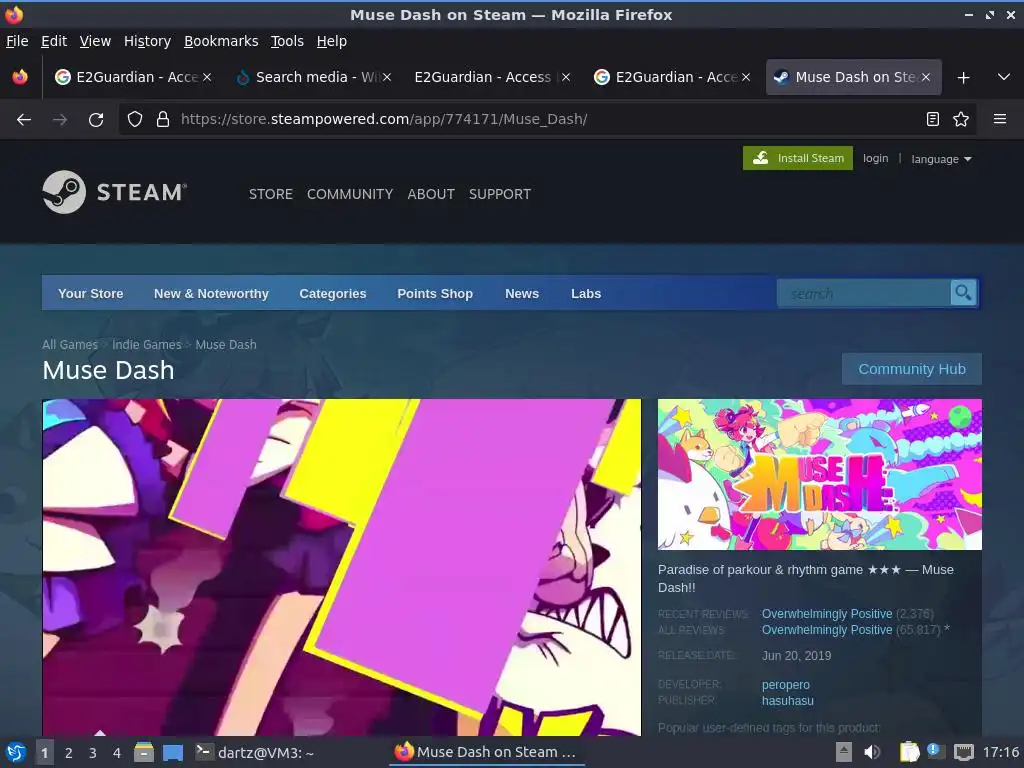Open Firefox View pinned icon
The image size is (1024, 768).
[x=20, y=77]
